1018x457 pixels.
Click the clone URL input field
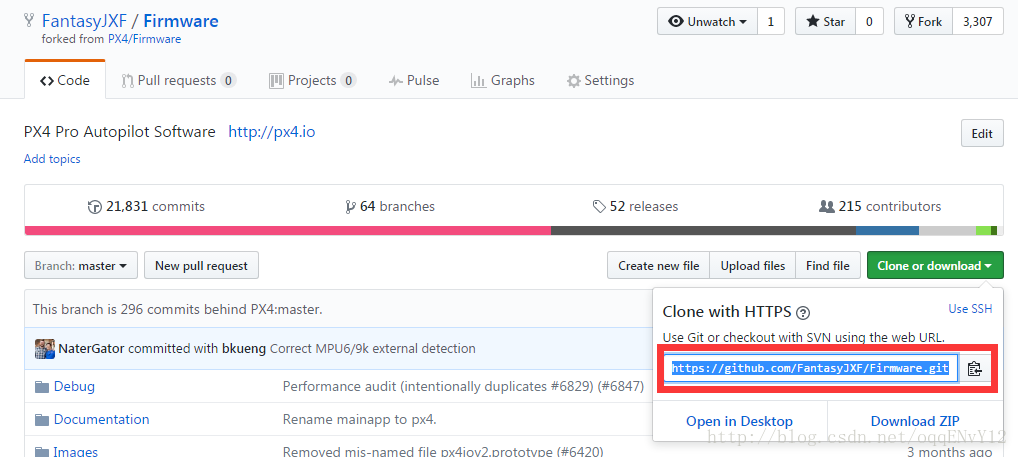point(811,369)
